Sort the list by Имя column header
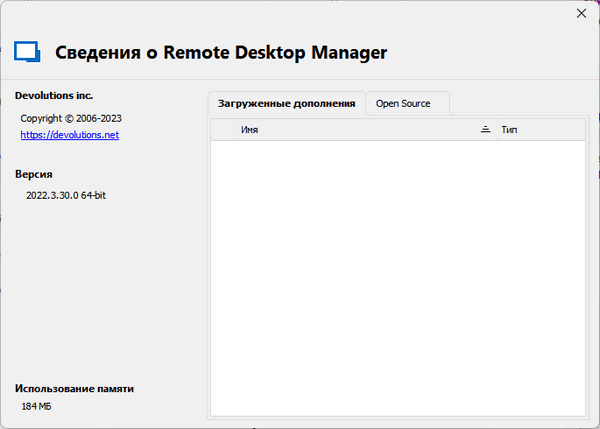The height and width of the screenshot is (429, 600). pyautogui.click(x=350, y=130)
